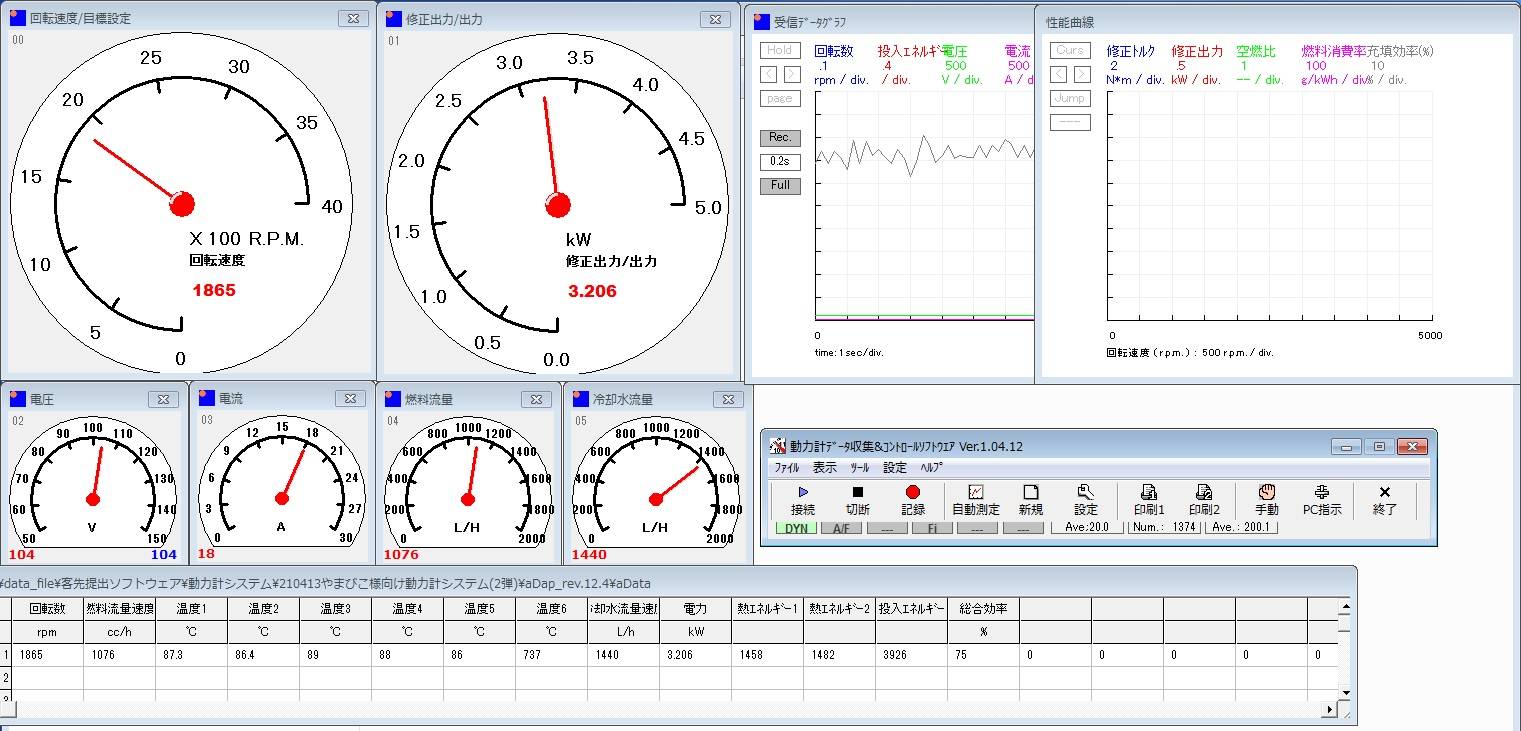Click data table horizontal scrollbar right arrow

click(1330, 709)
